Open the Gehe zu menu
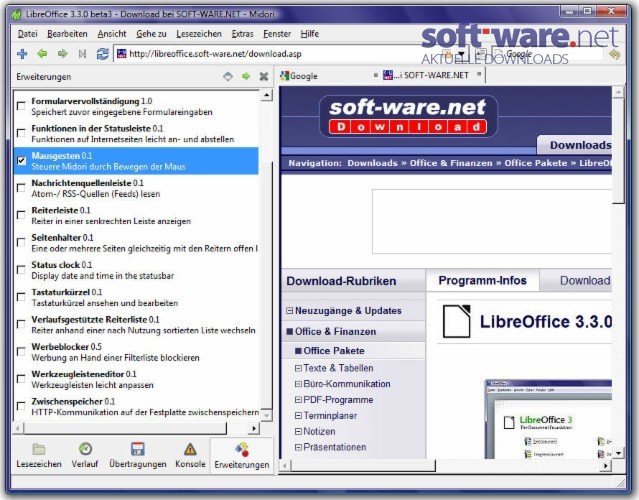The width and height of the screenshot is (639, 500). coord(151,34)
